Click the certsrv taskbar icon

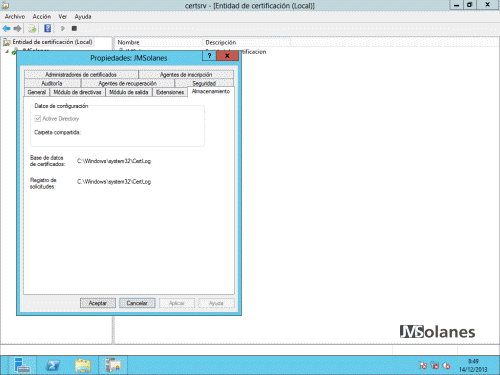(113, 365)
